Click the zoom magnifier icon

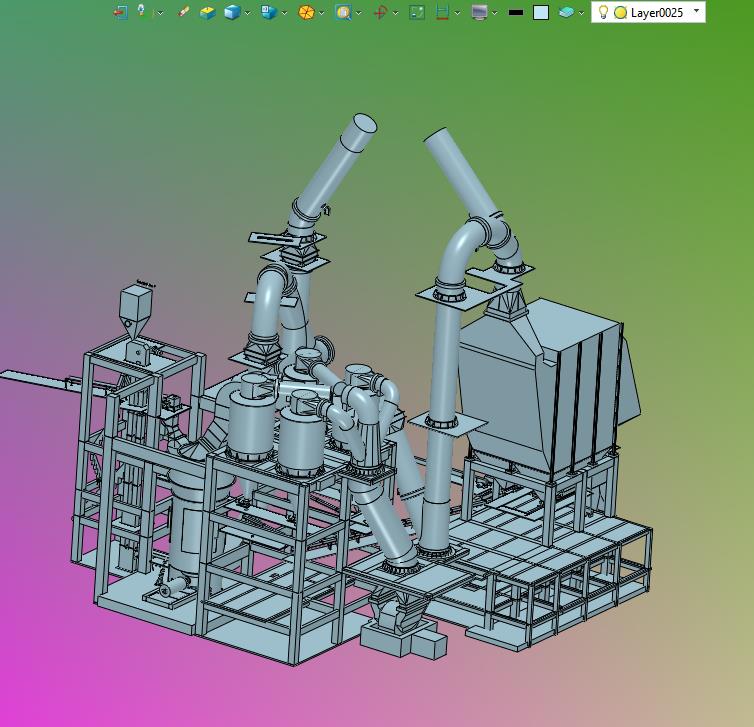tap(343, 12)
